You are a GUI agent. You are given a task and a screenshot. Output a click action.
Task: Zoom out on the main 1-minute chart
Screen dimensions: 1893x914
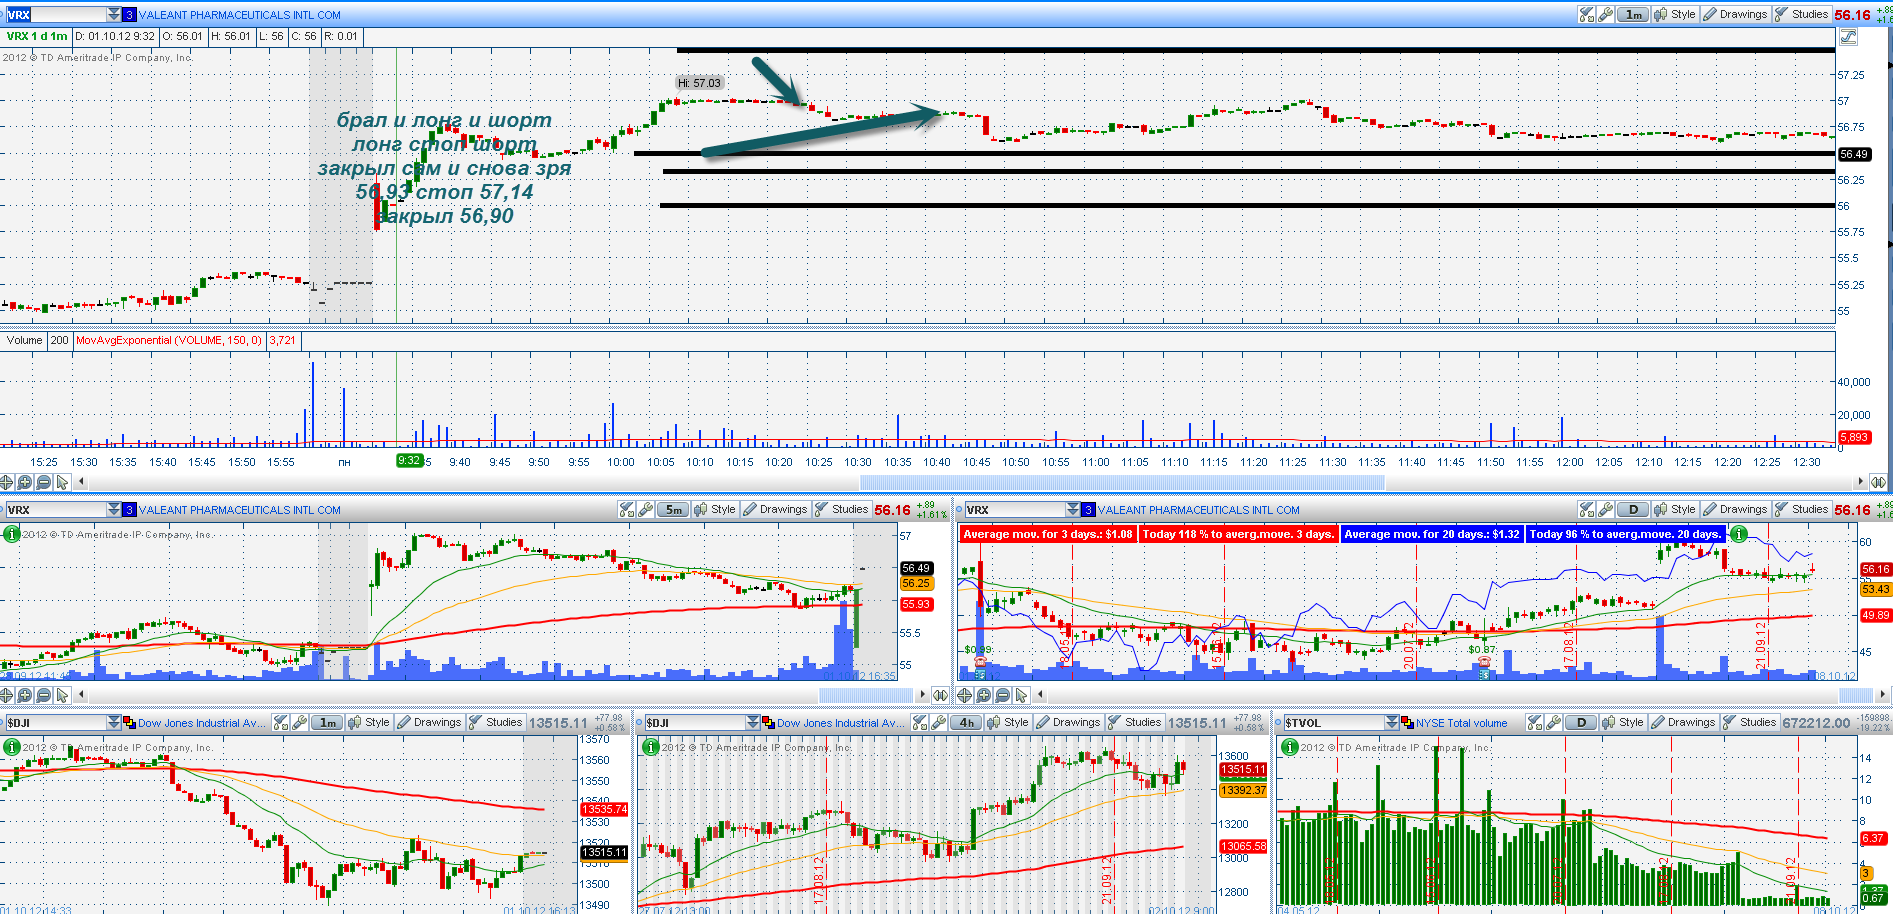tap(44, 482)
